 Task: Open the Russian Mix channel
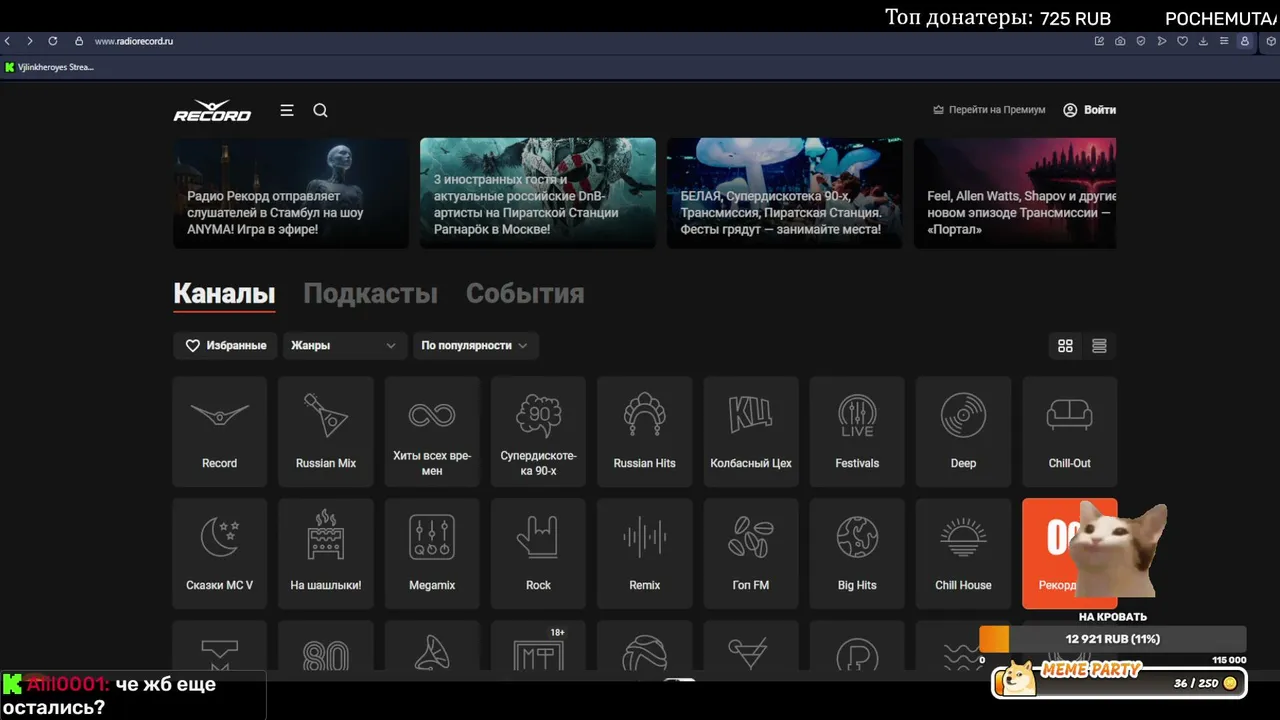(x=326, y=431)
